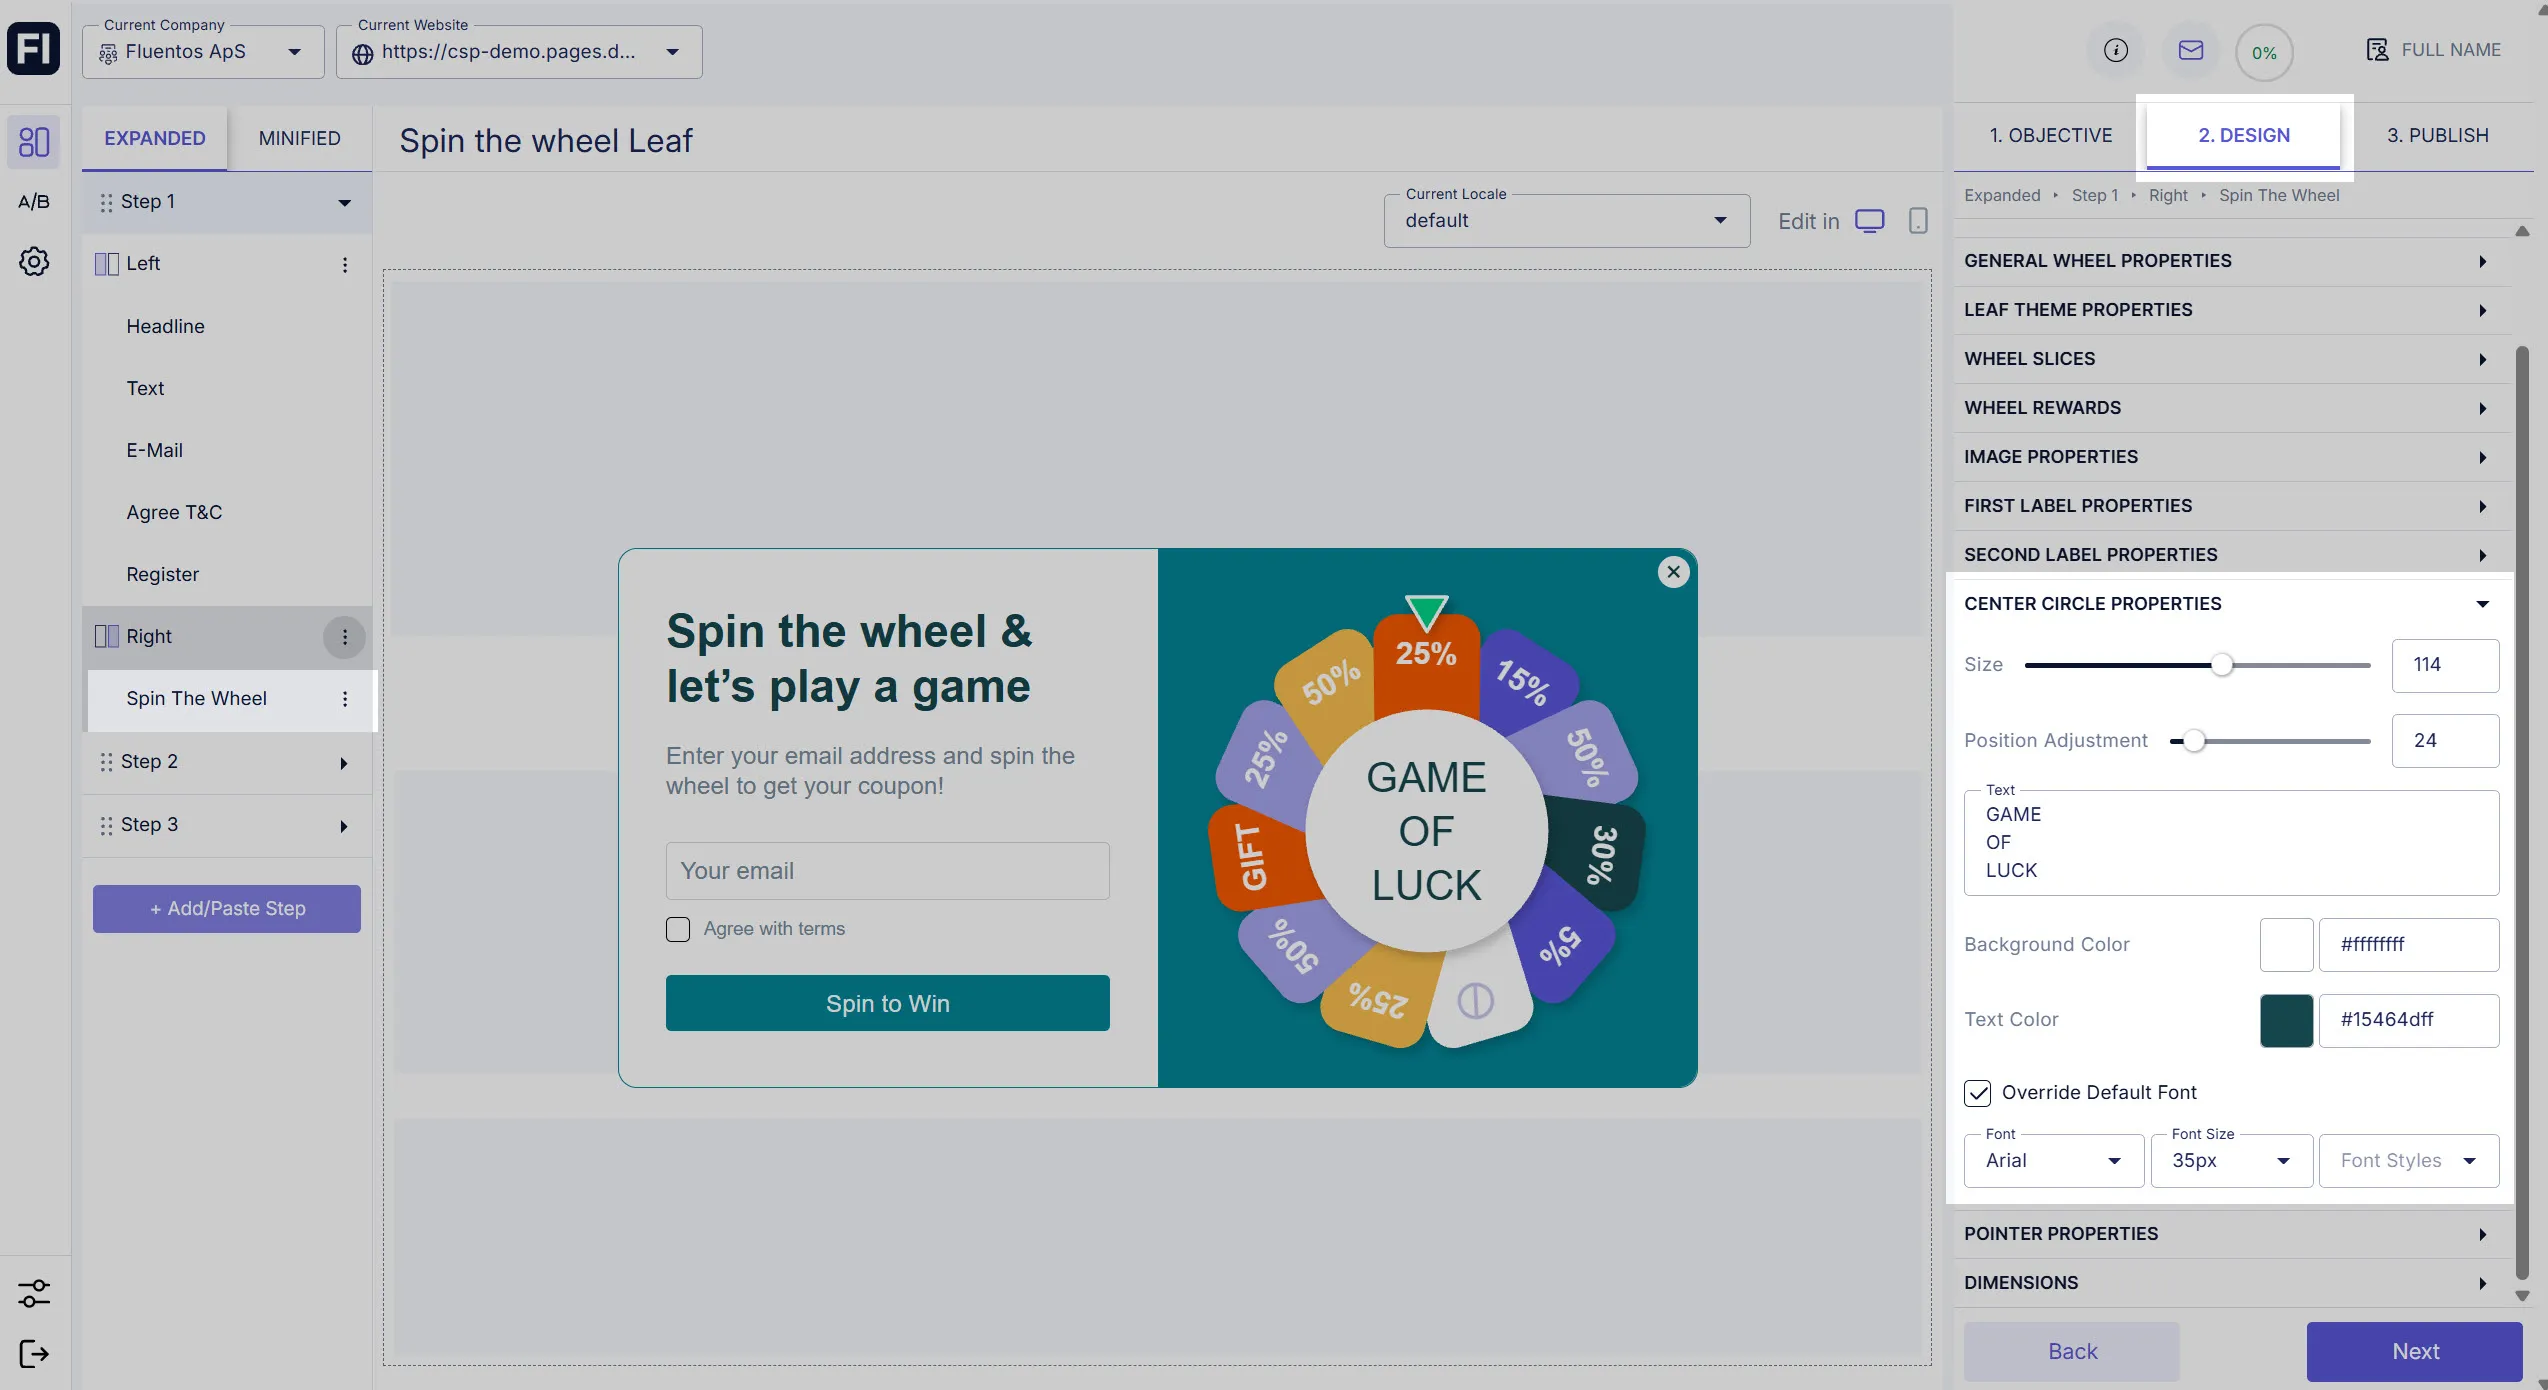The height and width of the screenshot is (1390, 2548).
Task: Click the Next button
Action: tap(2415, 1352)
